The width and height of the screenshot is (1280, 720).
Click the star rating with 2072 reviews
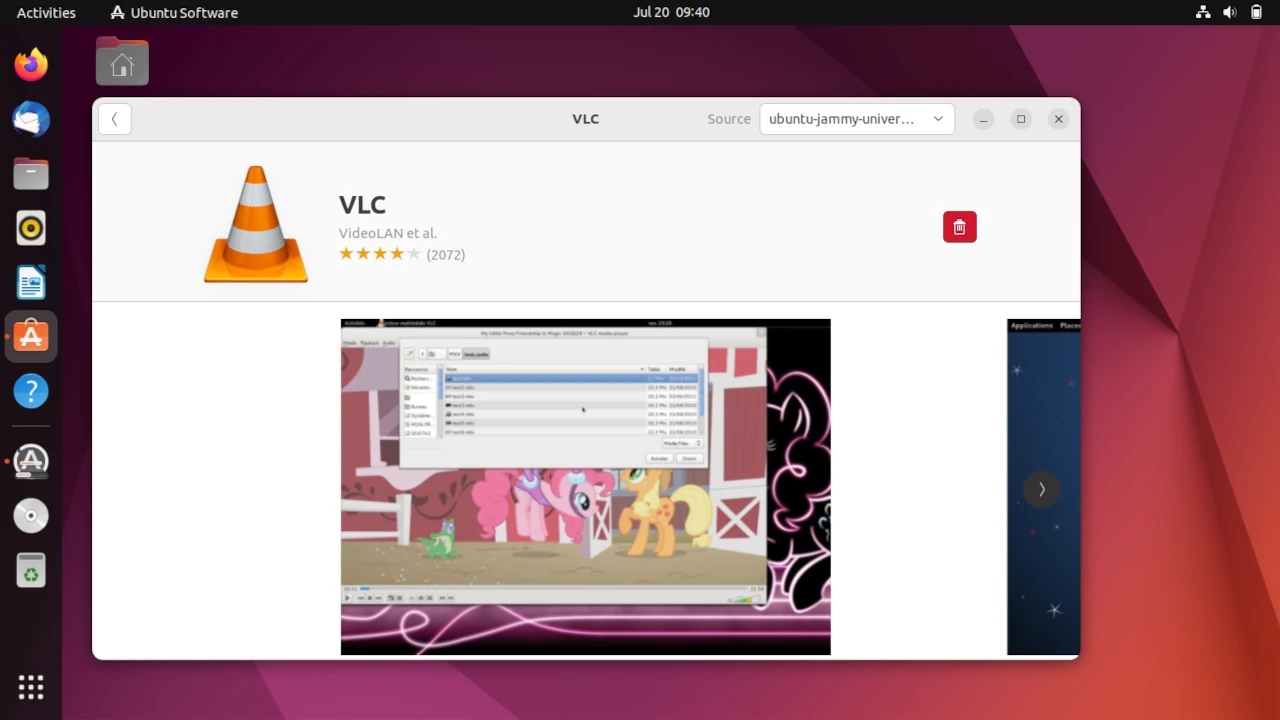401,254
